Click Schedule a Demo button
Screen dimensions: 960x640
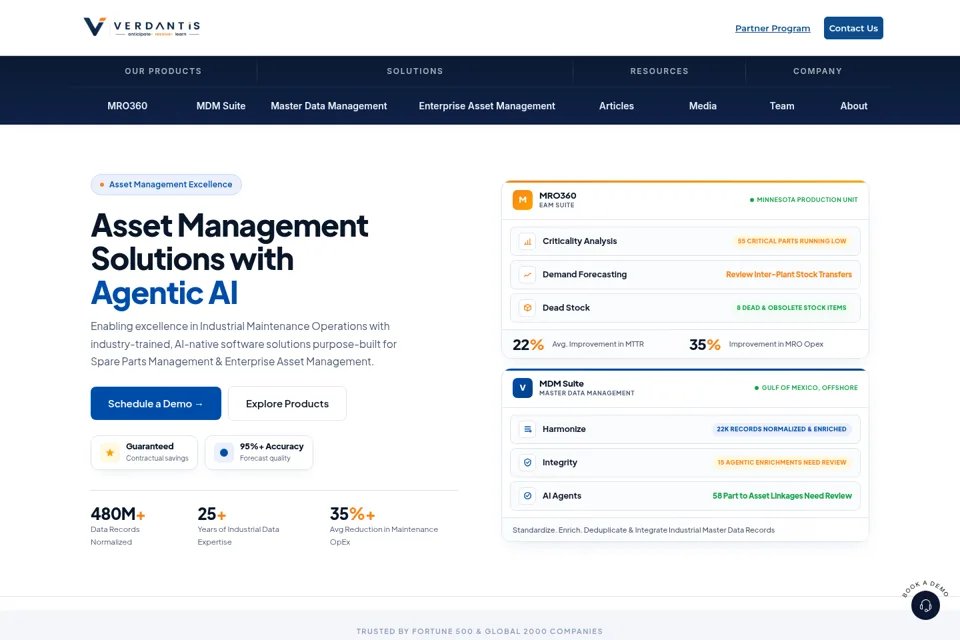(x=156, y=404)
